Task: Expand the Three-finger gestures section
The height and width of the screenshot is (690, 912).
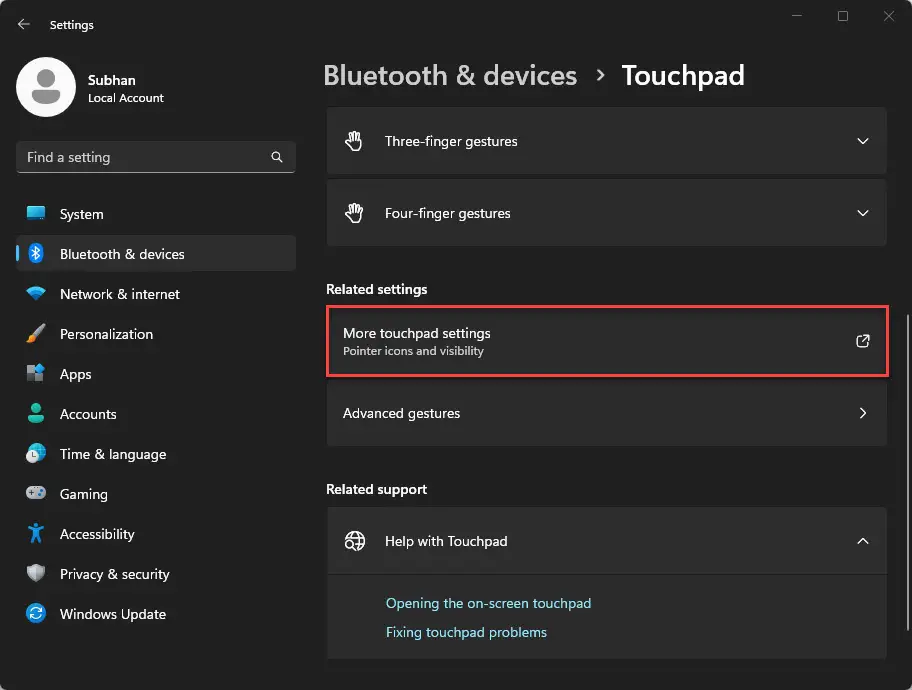Action: pyautogui.click(x=862, y=141)
